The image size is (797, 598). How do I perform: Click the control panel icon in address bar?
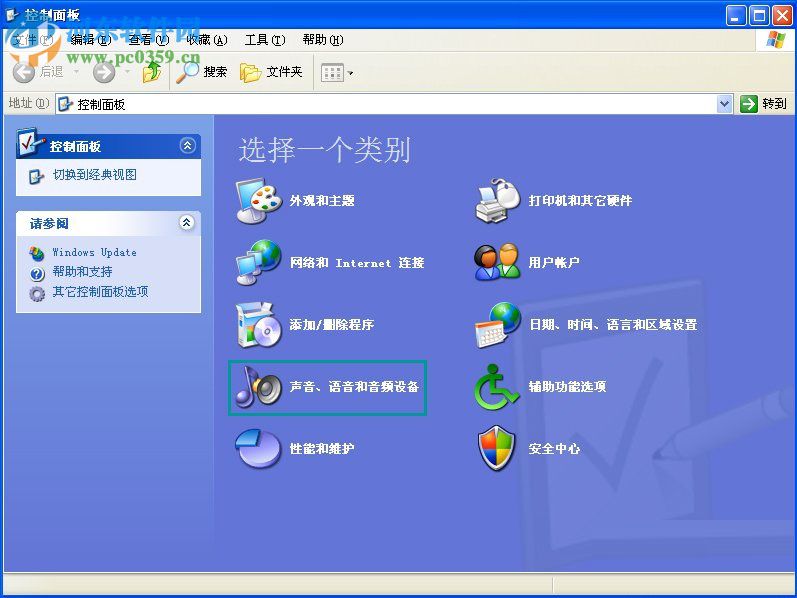(x=65, y=104)
